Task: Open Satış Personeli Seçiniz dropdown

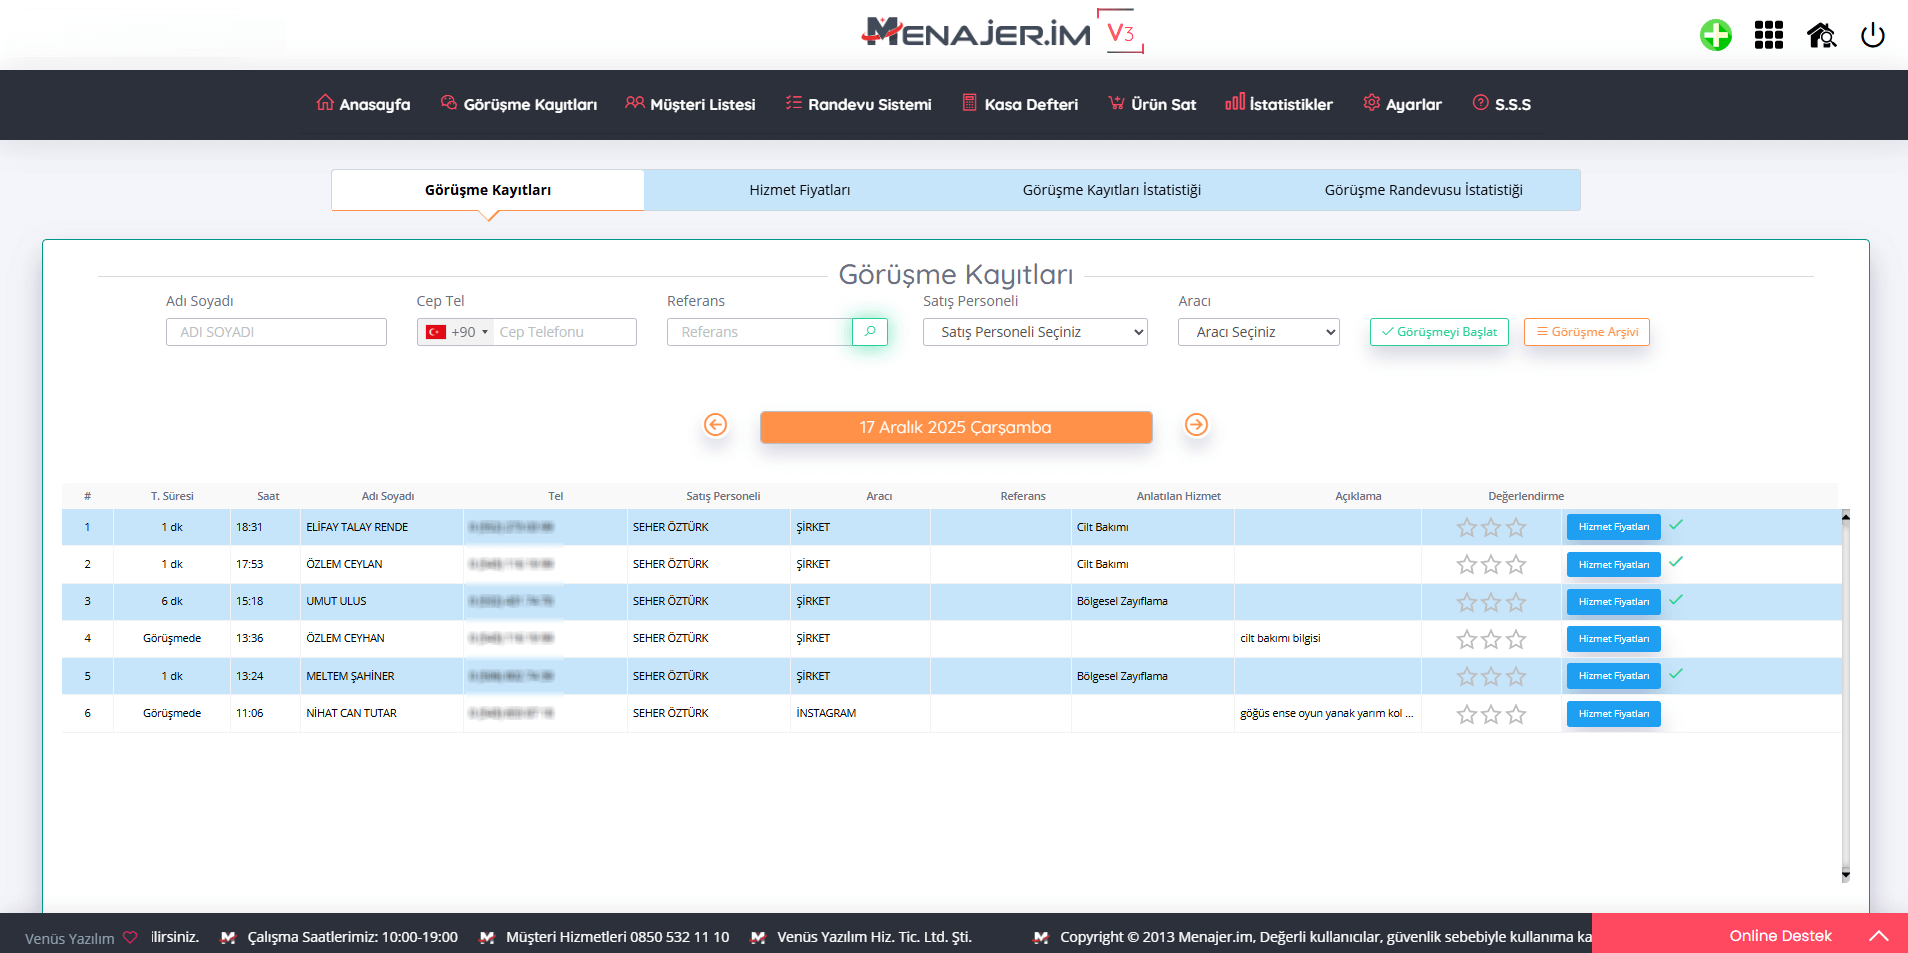Action: (1034, 332)
